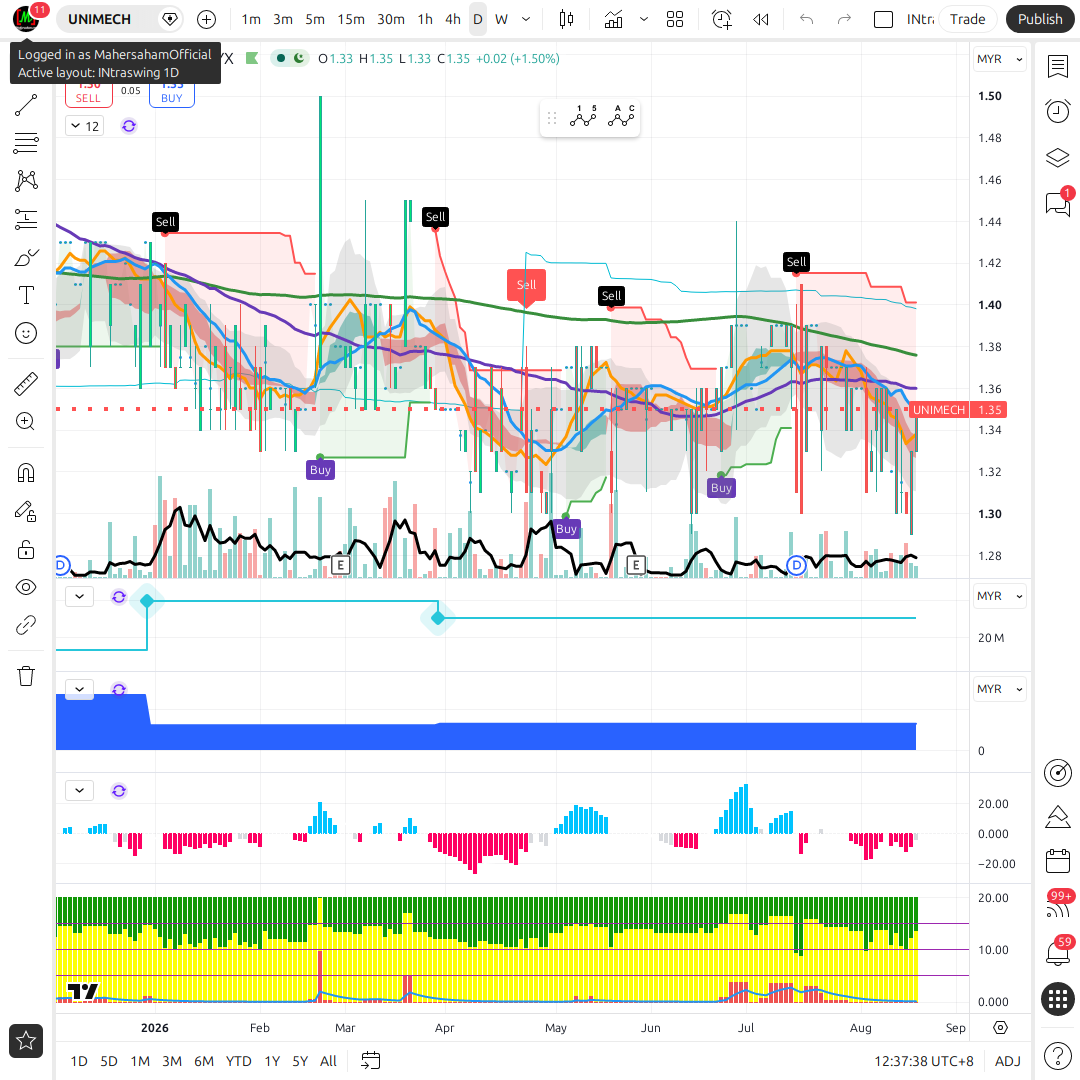Screen dimensions: 1080x1080
Task: Open the ideas stream target icon
Action: [x=1057, y=772]
